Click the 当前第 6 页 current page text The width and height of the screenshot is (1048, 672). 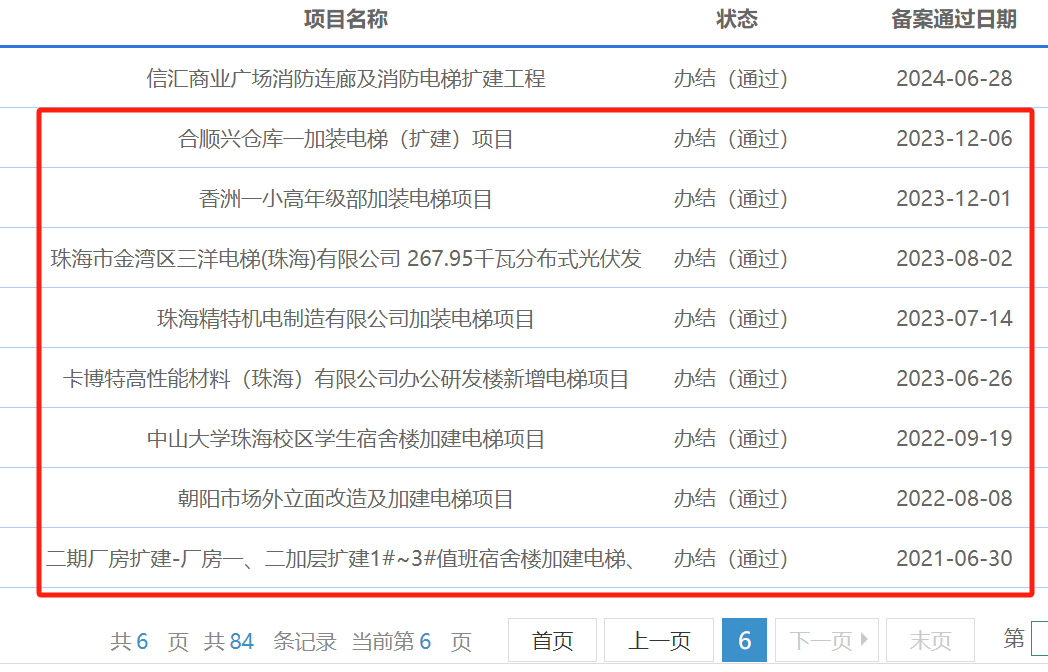pos(412,642)
